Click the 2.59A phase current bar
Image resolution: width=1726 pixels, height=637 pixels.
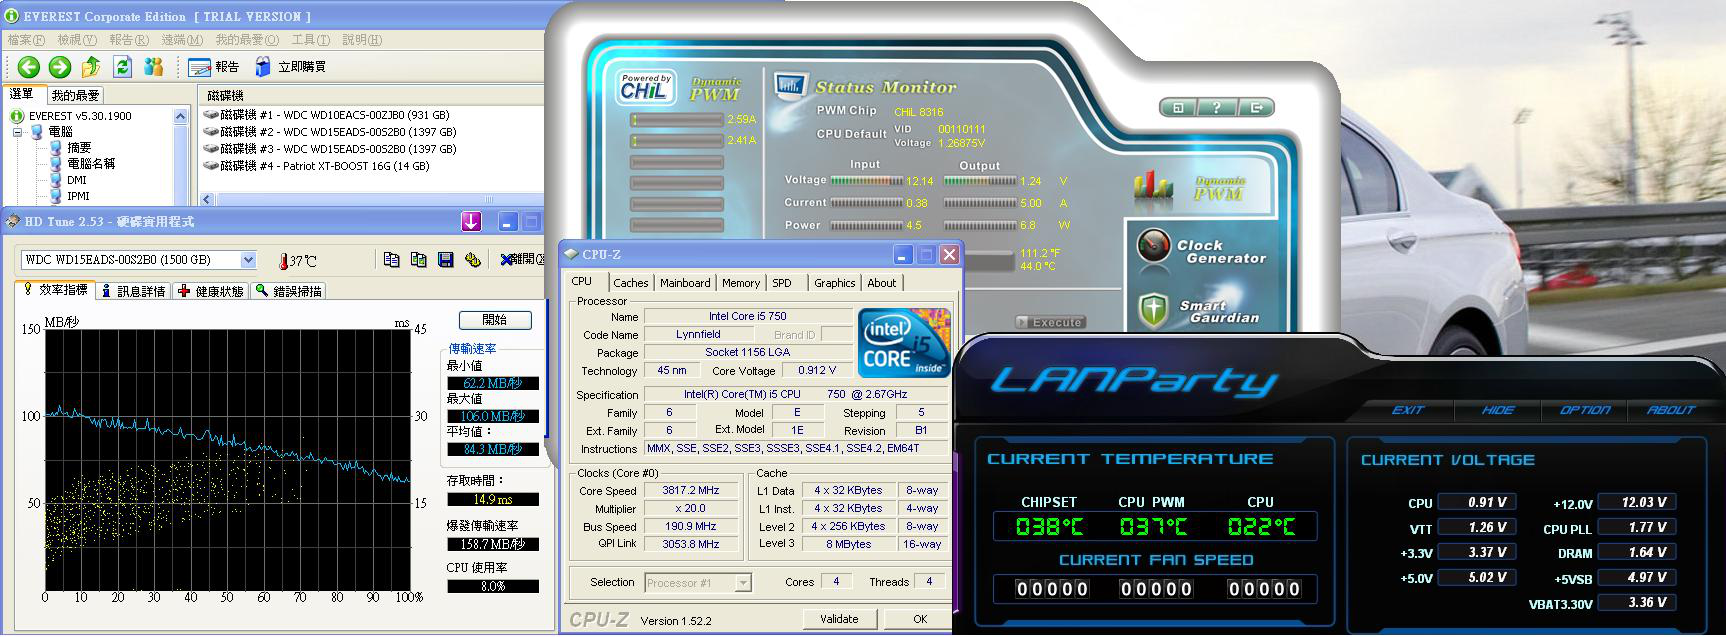pyautogui.click(x=675, y=120)
